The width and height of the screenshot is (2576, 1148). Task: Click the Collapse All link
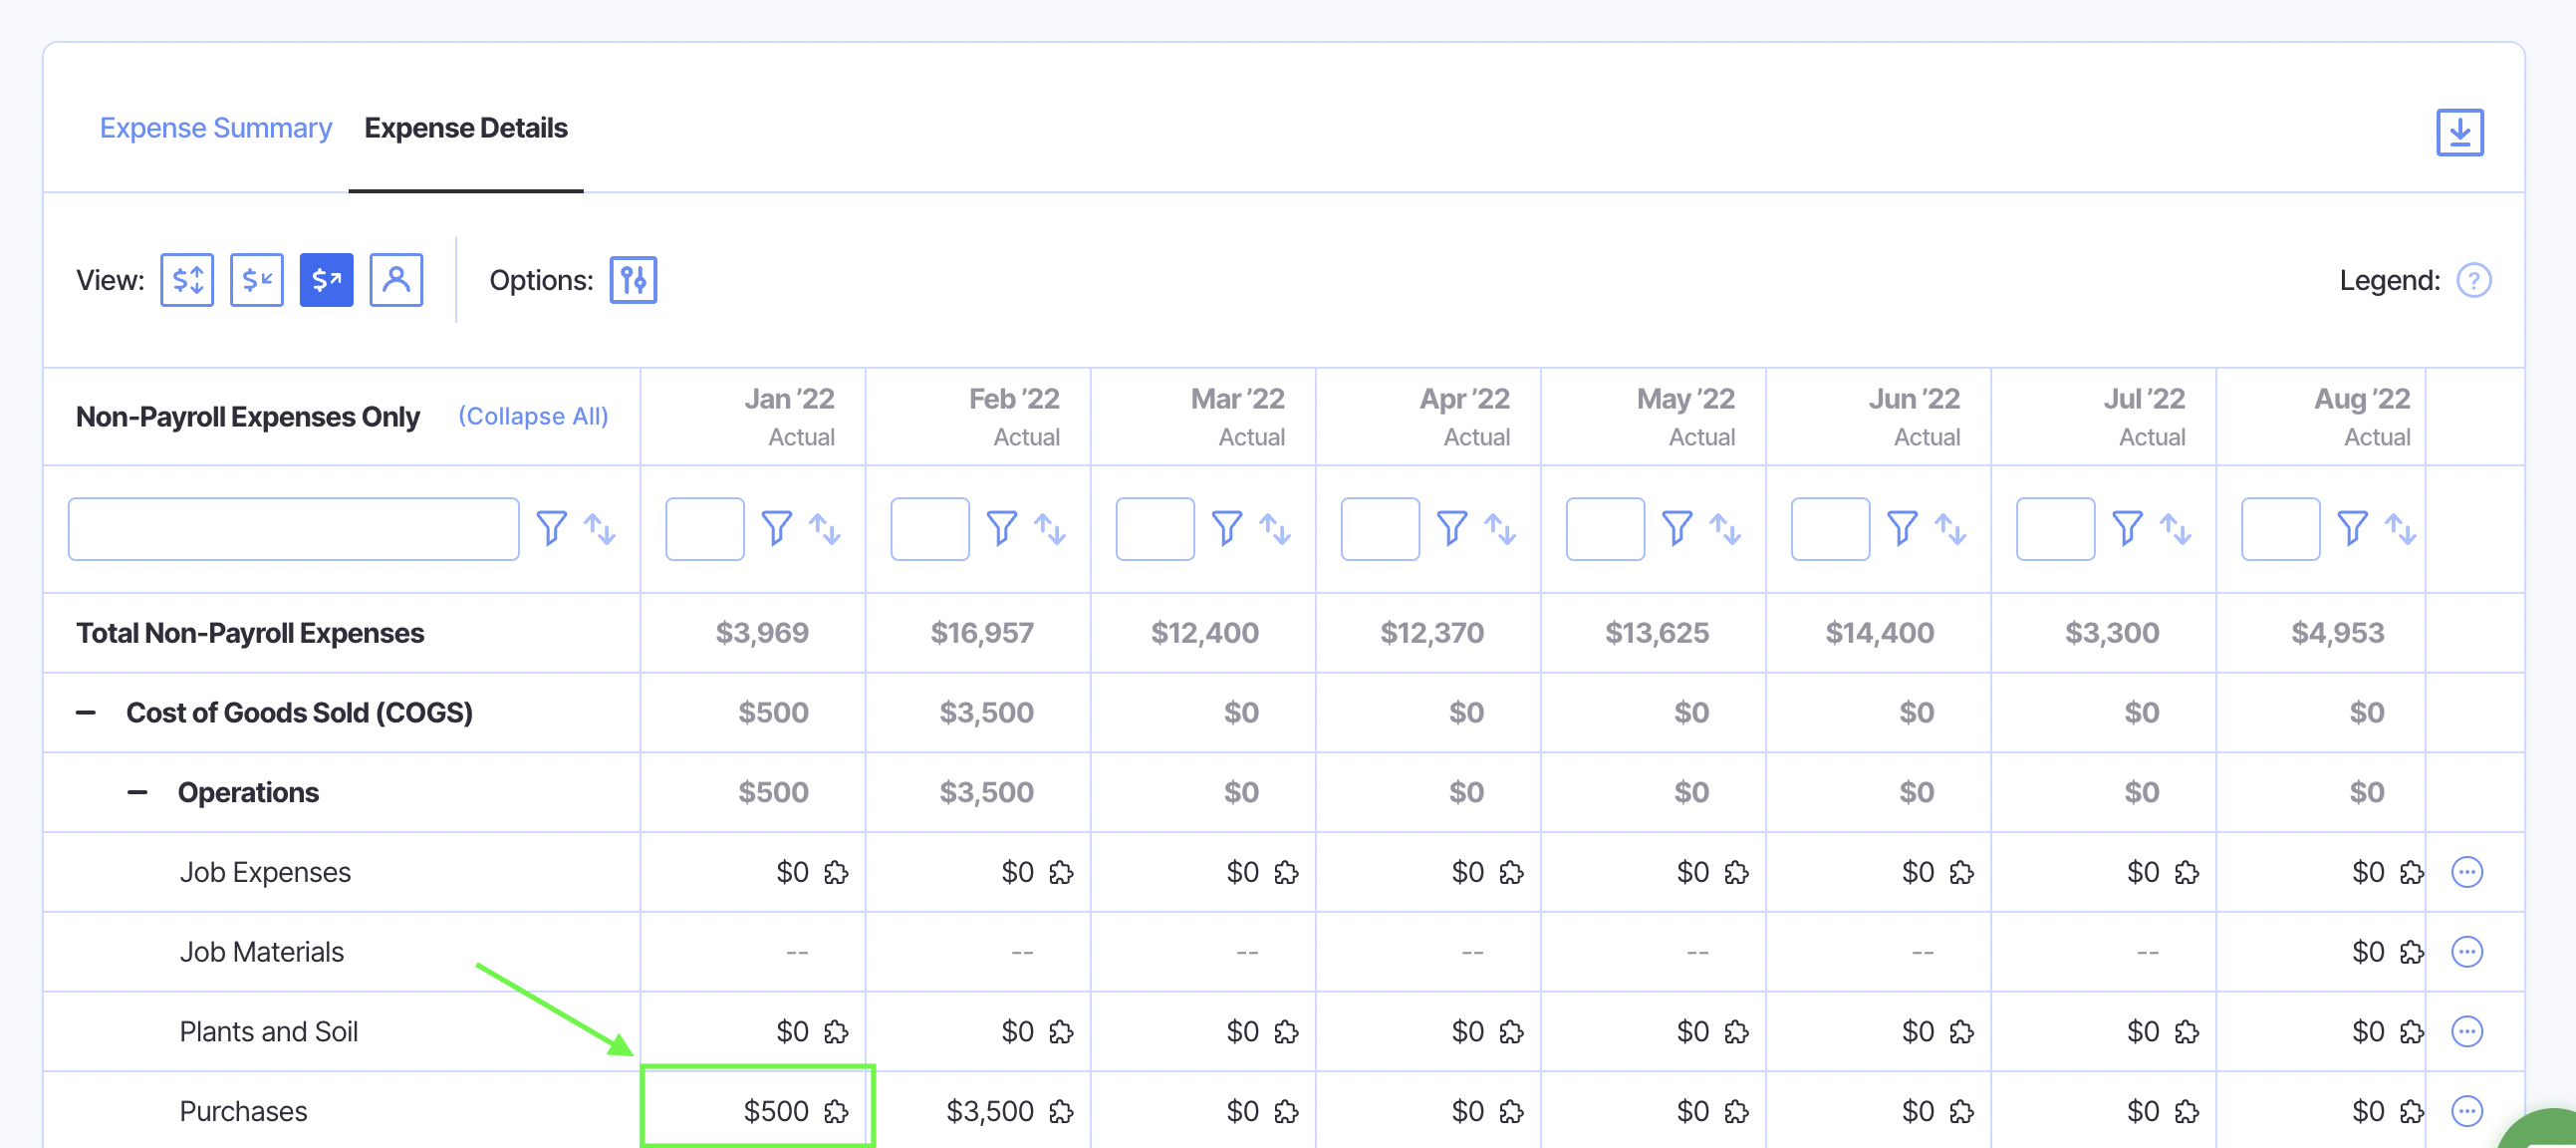(533, 416)
